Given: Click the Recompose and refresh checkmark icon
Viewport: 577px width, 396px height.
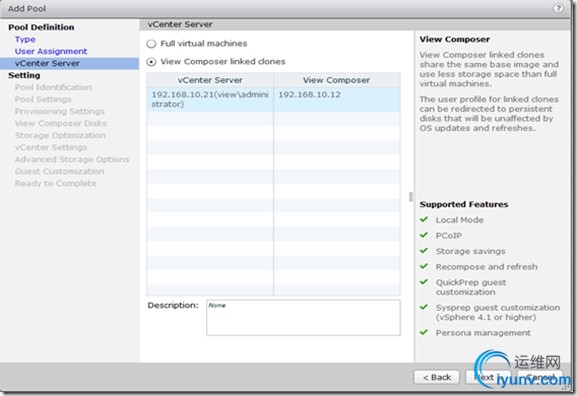Looking at the screenshot, I should pyautogui.click(x=424, y=266).
